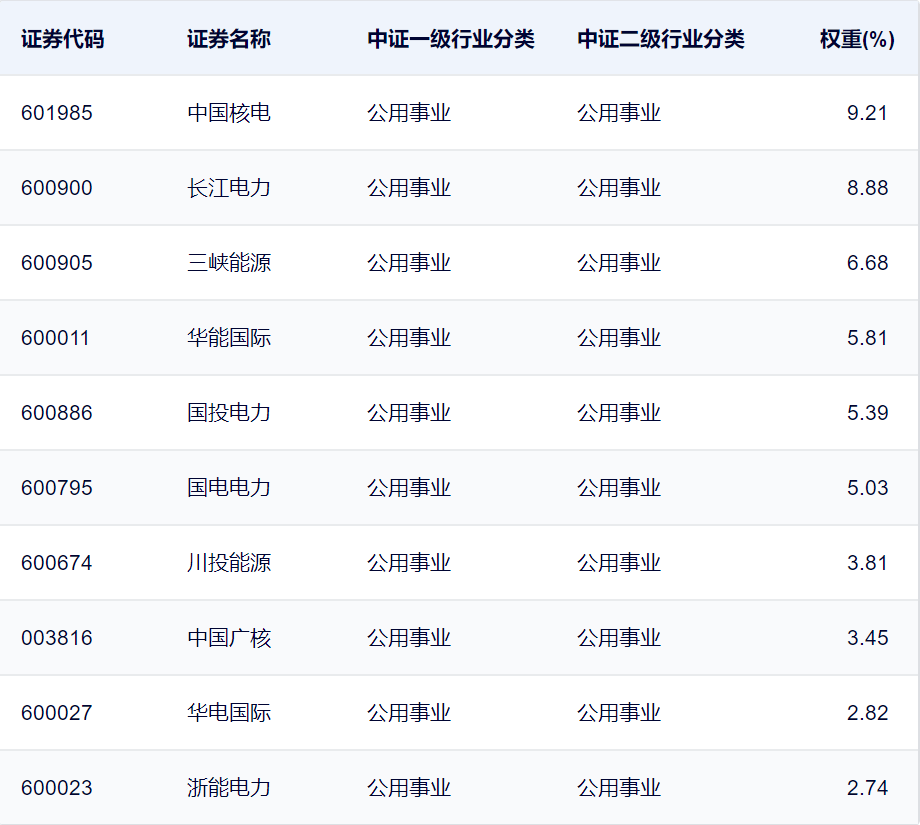The height and width of the screenshot is (825, 920).
Task: Select stock code 600795
Action: click(57, 488)
